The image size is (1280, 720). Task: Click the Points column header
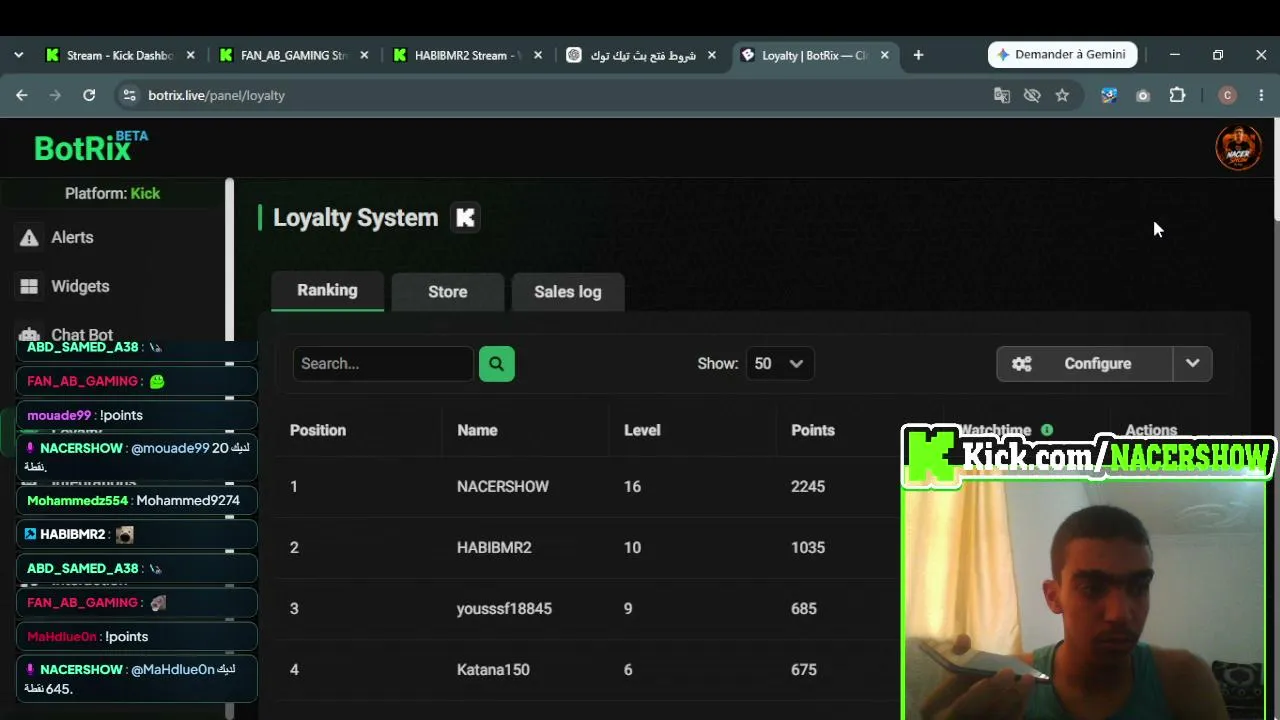(813, 430)
